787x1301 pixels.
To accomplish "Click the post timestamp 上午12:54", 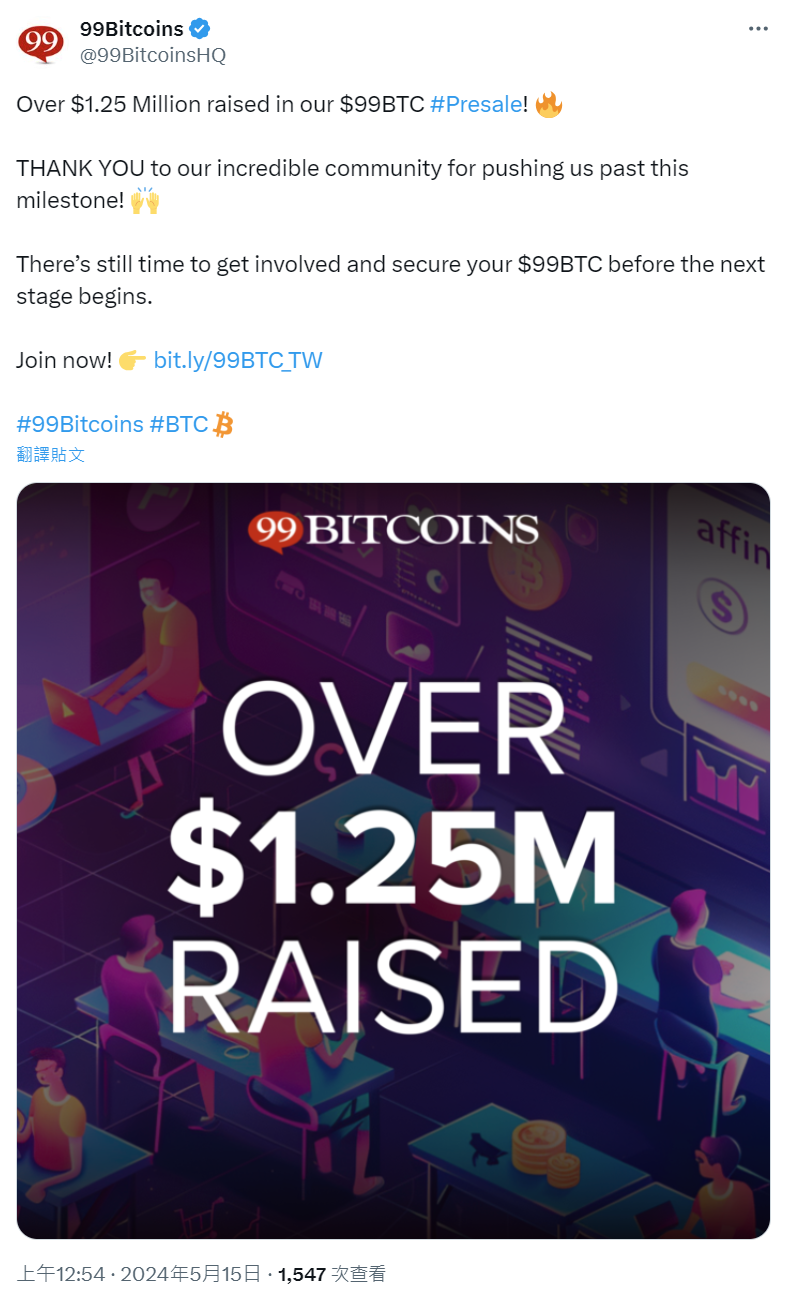I will 61,1274.
